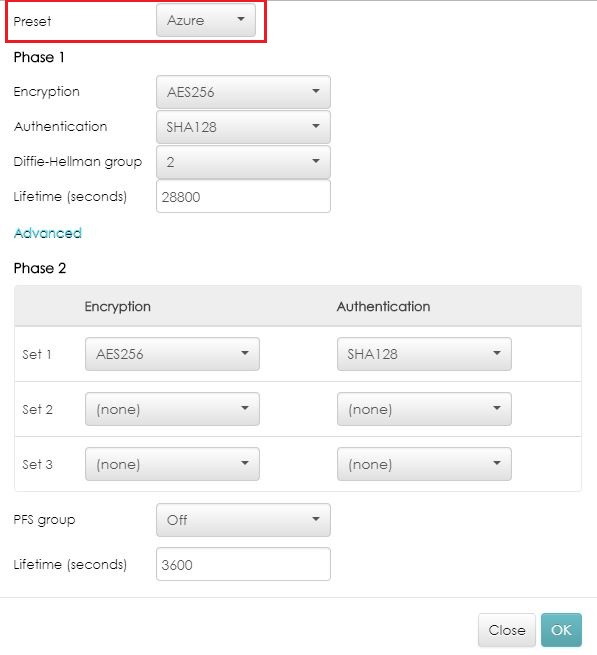This screenshot has height=655, width=597.
Task: Click the arrow icon on the Preset dropdown
Action: point(241,19)
